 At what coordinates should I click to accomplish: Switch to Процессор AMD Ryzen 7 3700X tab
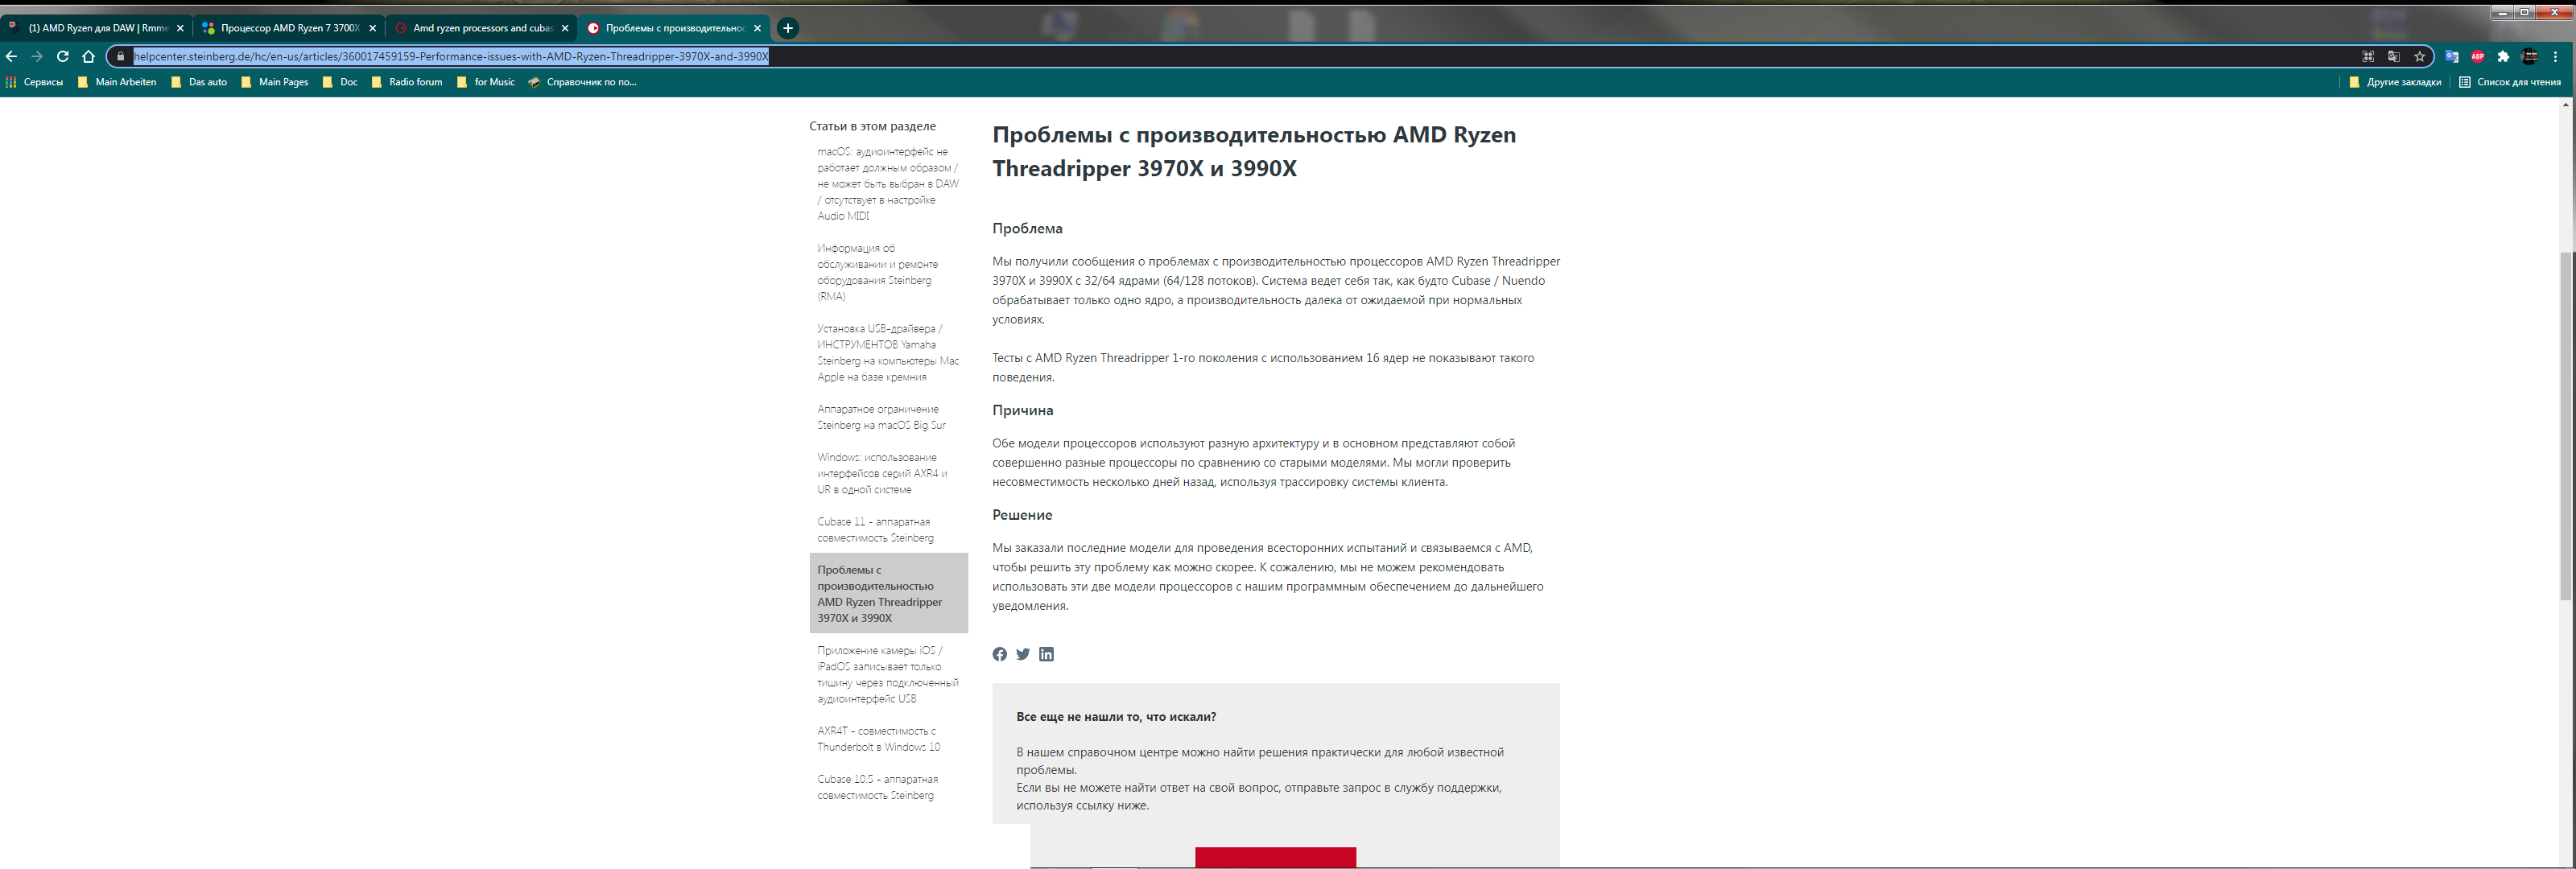(288, 28)
